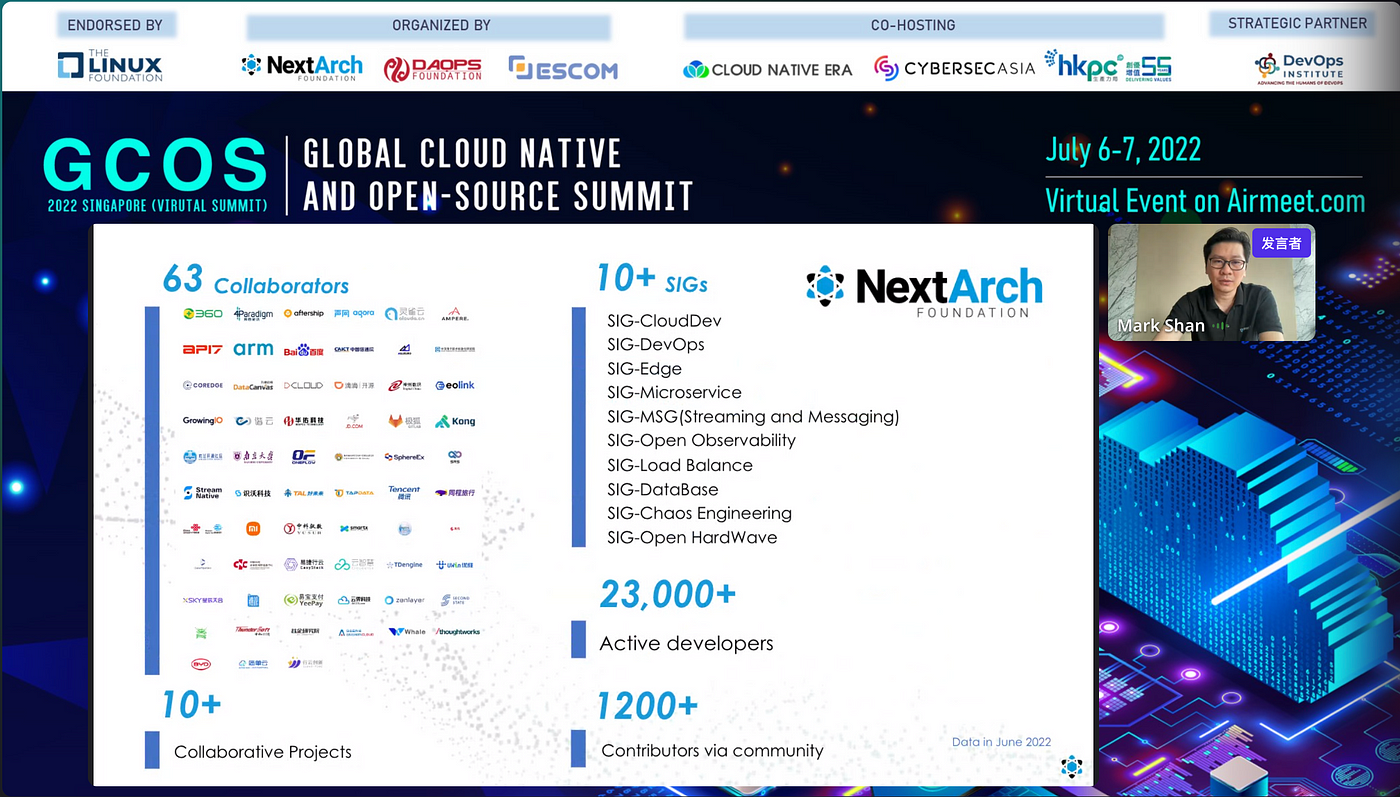1400x797 pixels.
Task: Click the 360 collaborator logo
Action: click(x=203, y=313)
